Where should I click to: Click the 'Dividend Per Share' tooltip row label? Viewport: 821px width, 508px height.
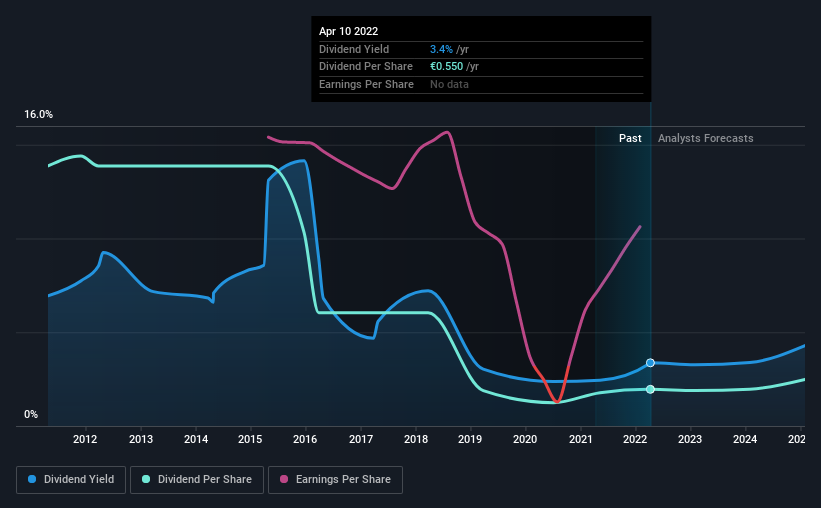(365, 67)
